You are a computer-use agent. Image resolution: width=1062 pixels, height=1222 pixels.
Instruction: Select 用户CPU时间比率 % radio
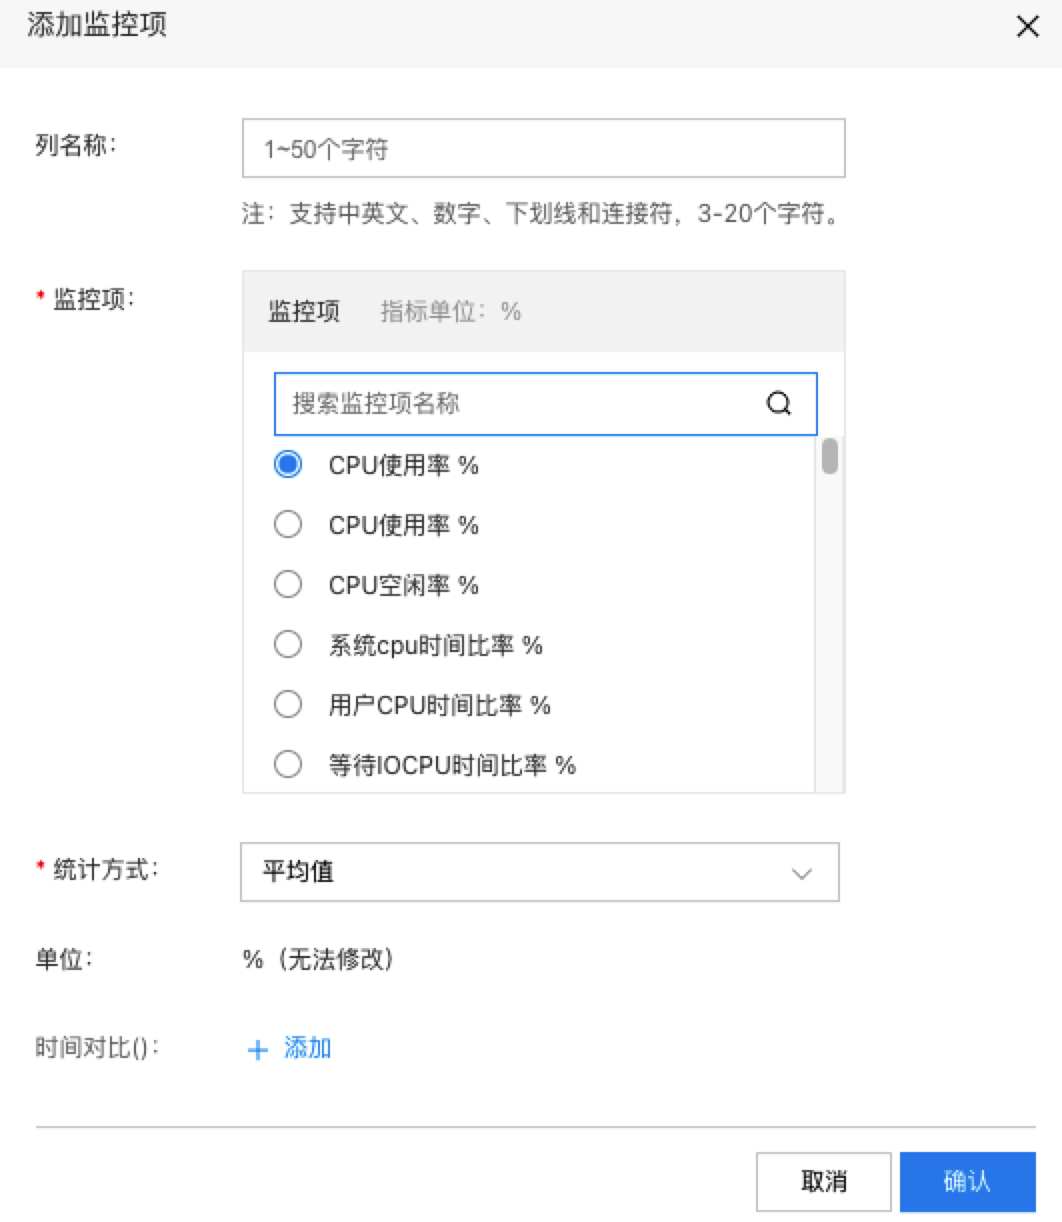288,704
